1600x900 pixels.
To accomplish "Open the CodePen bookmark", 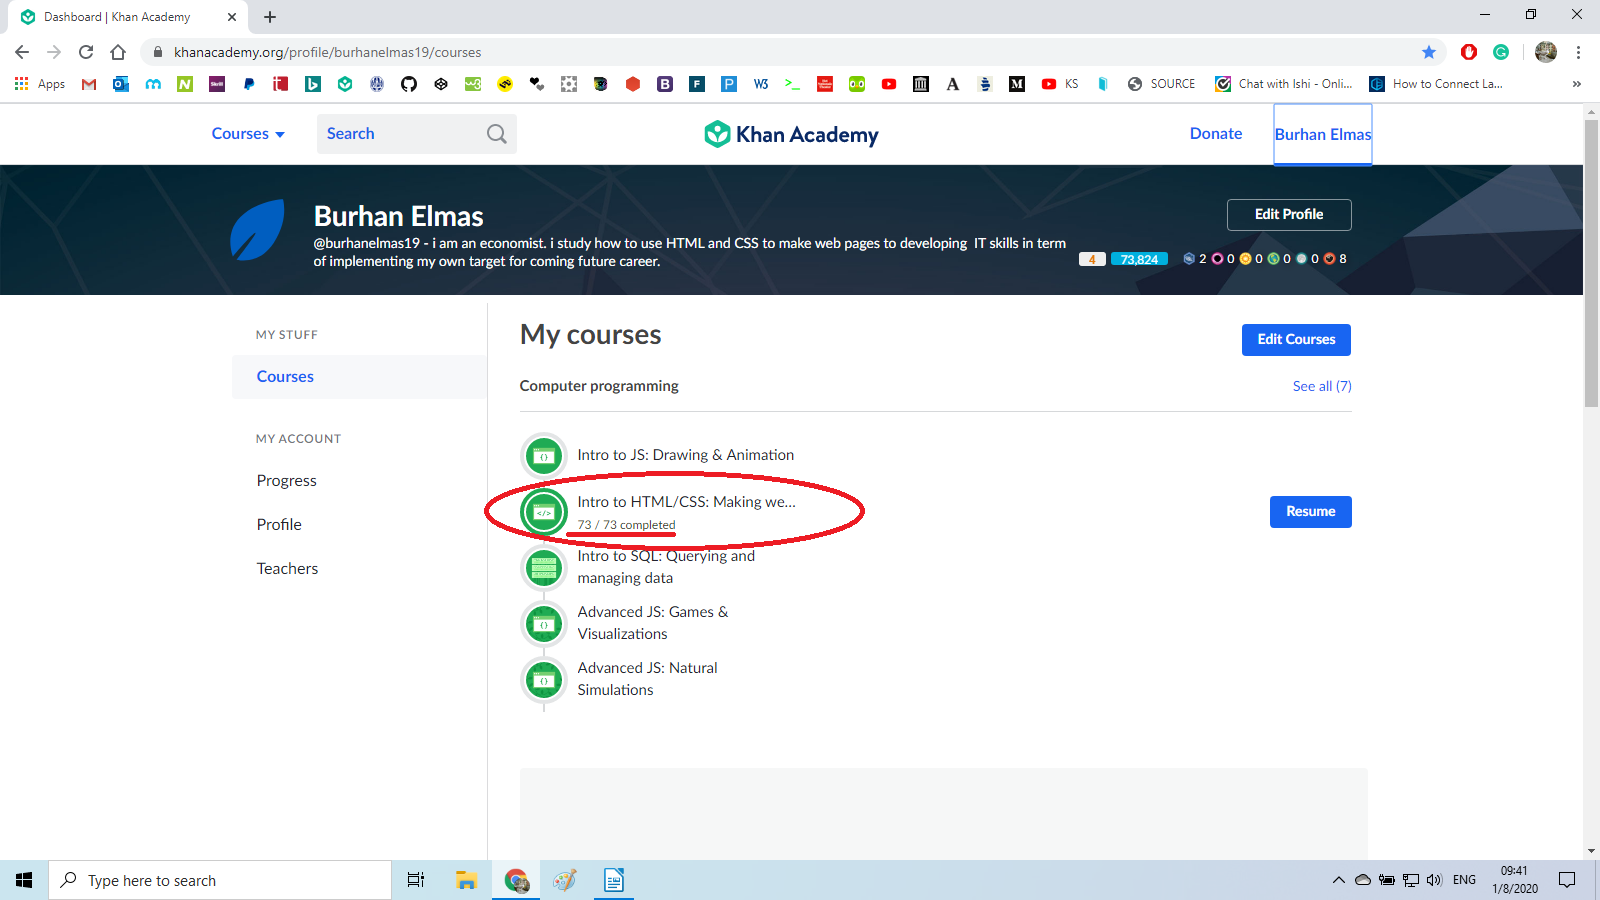I will 441,84.
